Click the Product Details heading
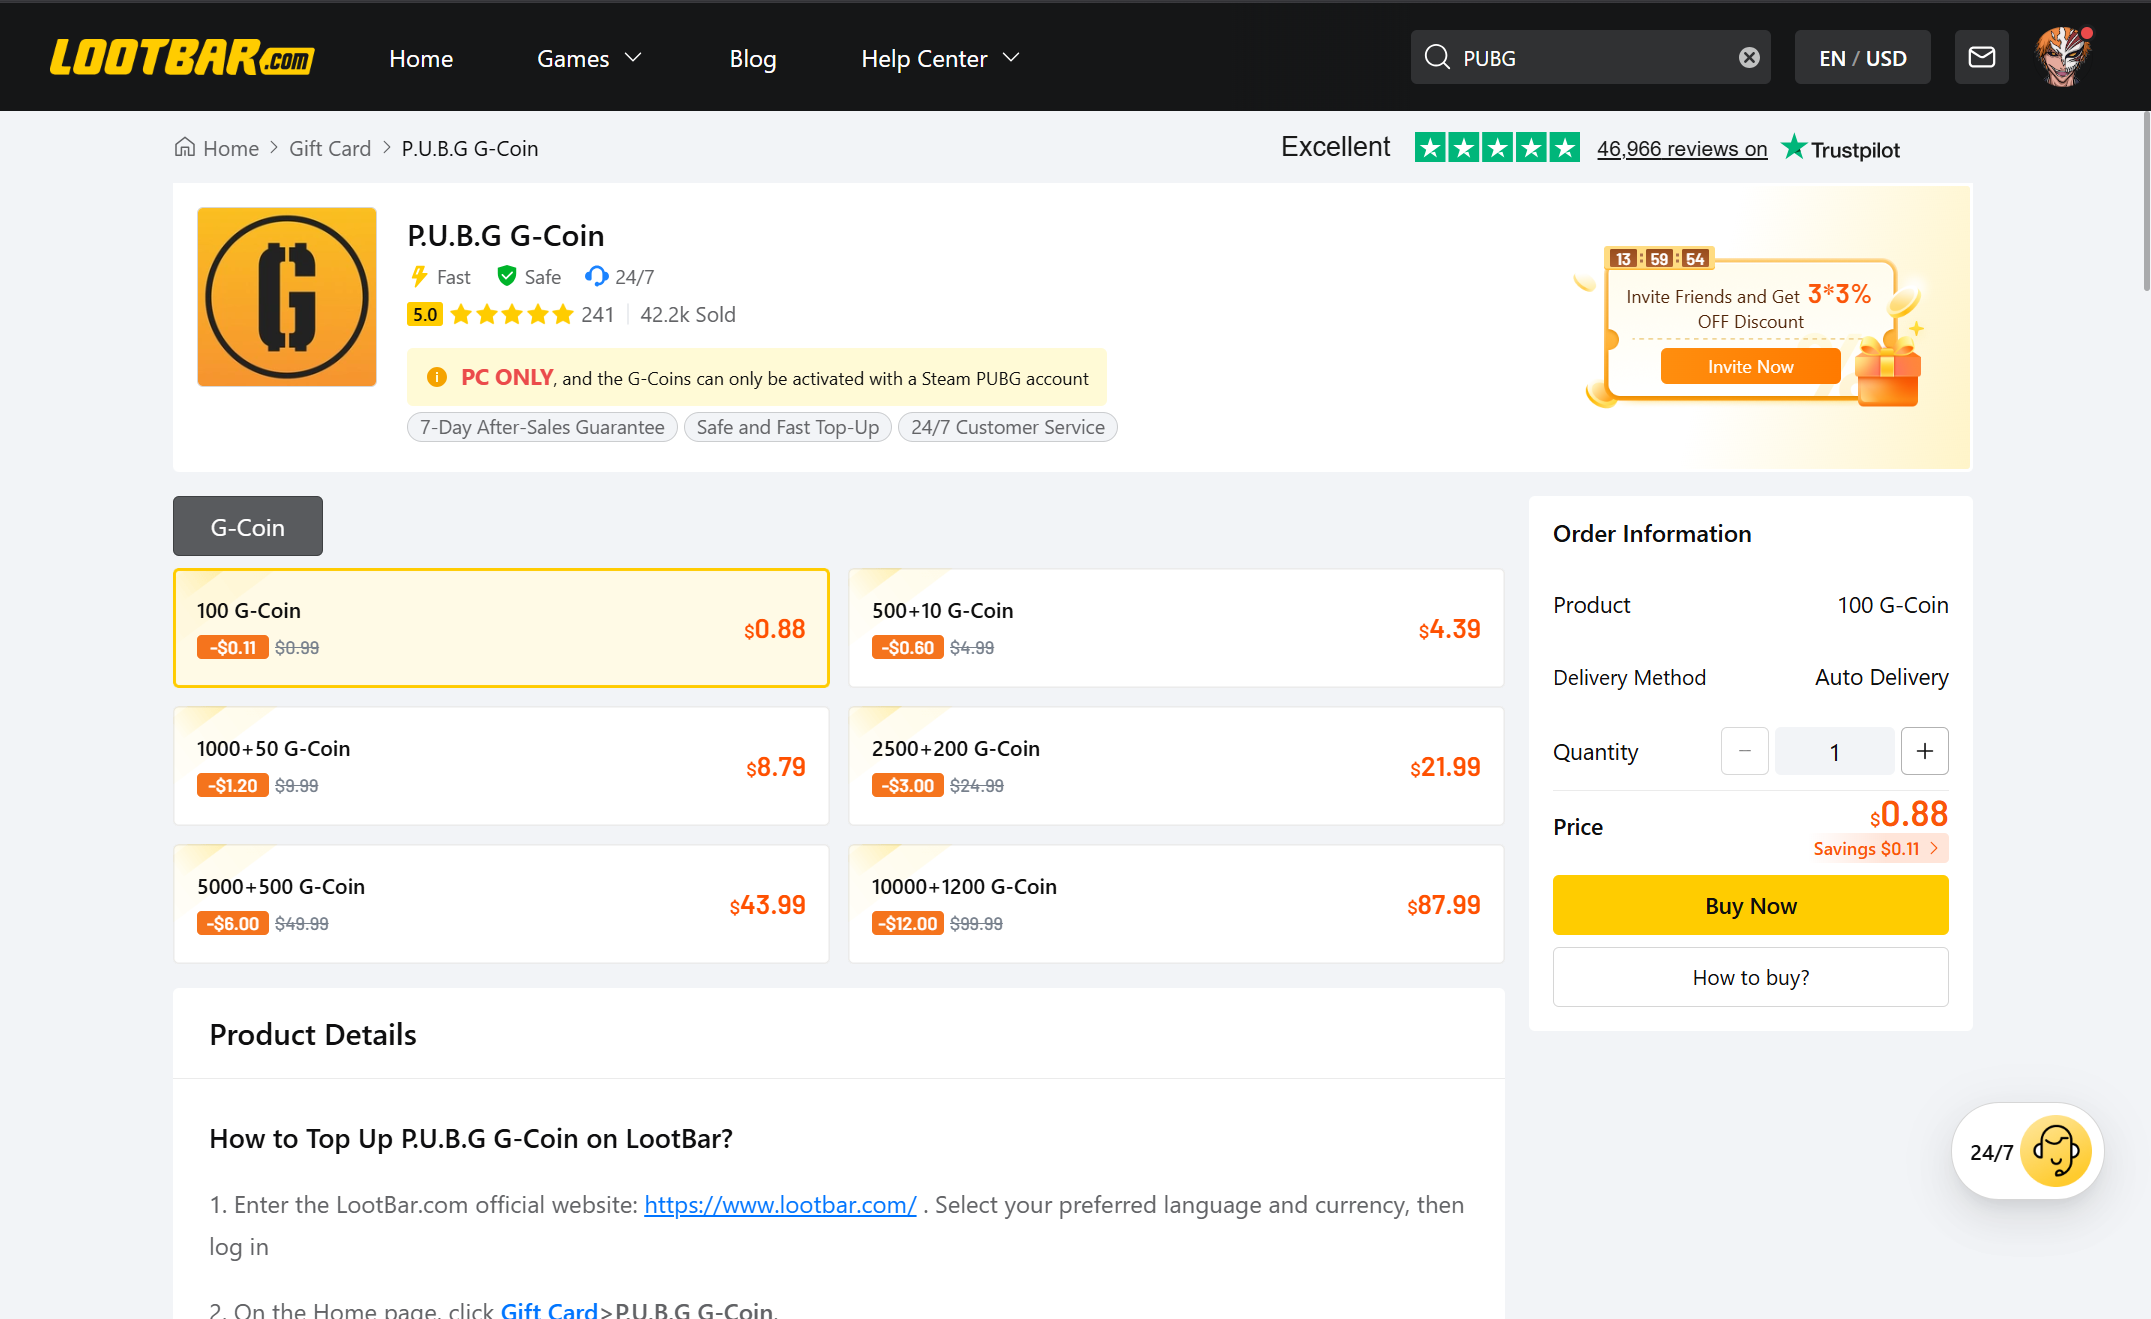Screen dimensions: 2151x1319 click(x=313, y=1034)
